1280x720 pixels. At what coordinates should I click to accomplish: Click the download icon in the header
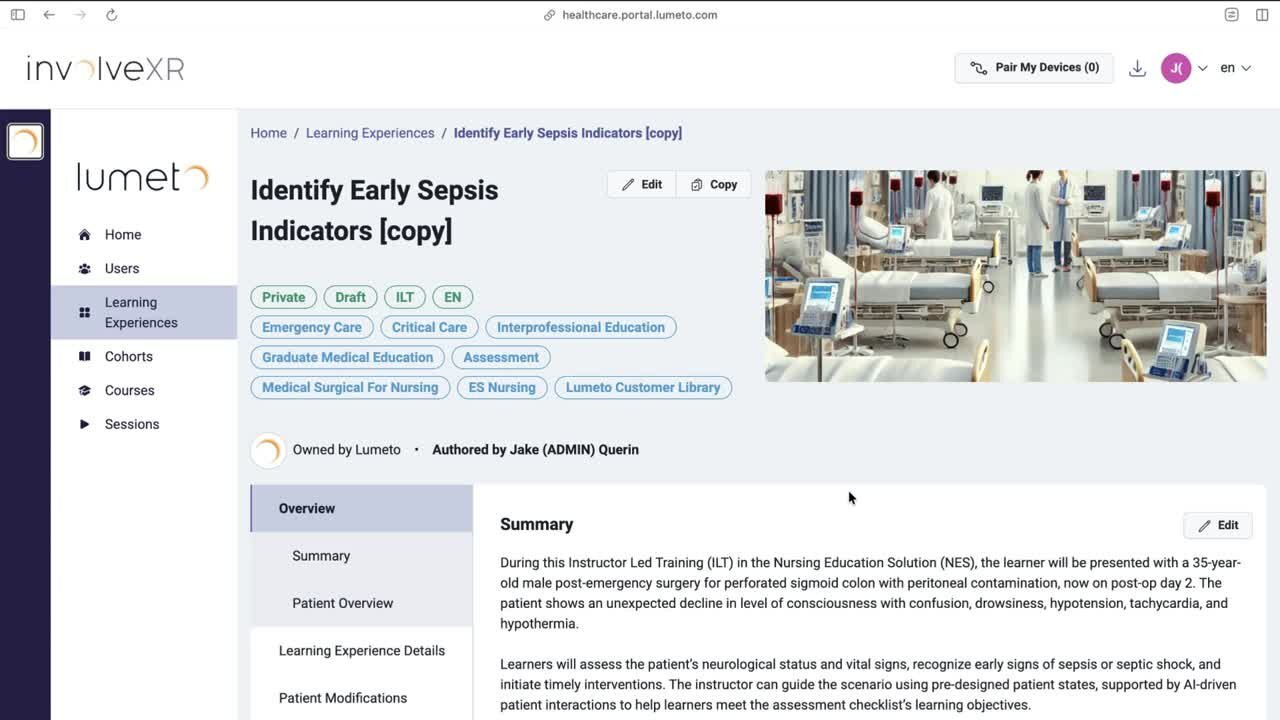[x=1137, y=68]
